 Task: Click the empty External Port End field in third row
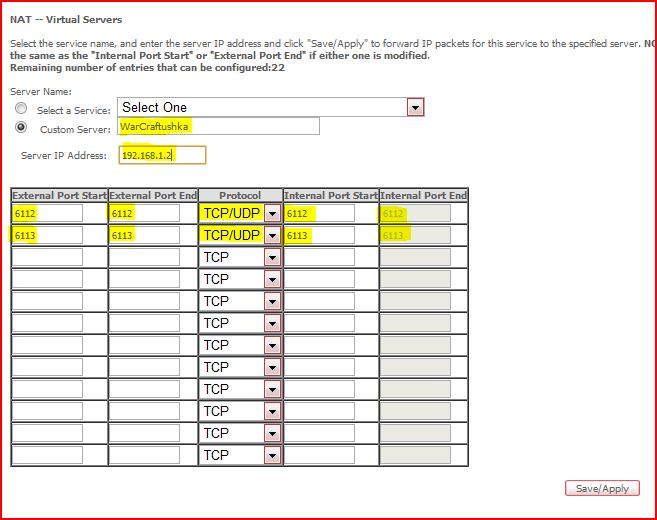(x=144, y=257)
